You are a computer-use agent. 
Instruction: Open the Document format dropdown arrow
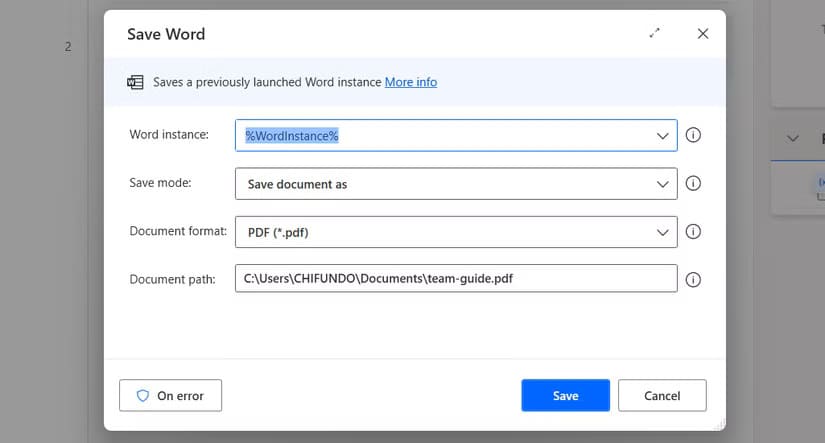(662, 232)
